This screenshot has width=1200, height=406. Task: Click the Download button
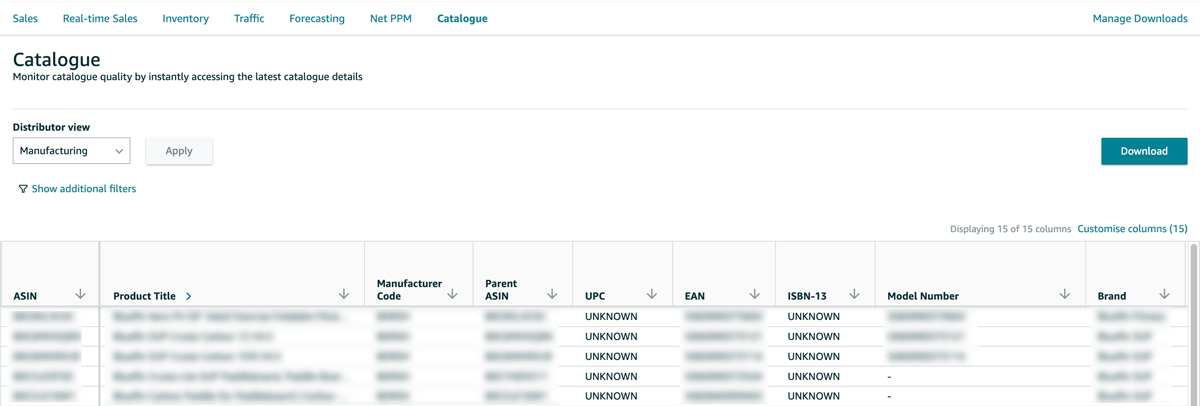[1144, 151]
